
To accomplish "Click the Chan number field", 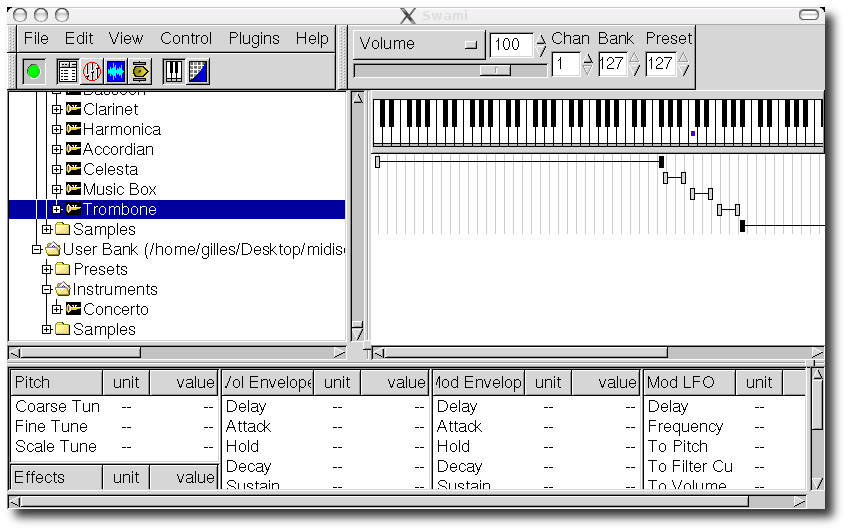I will pos(566,64).
